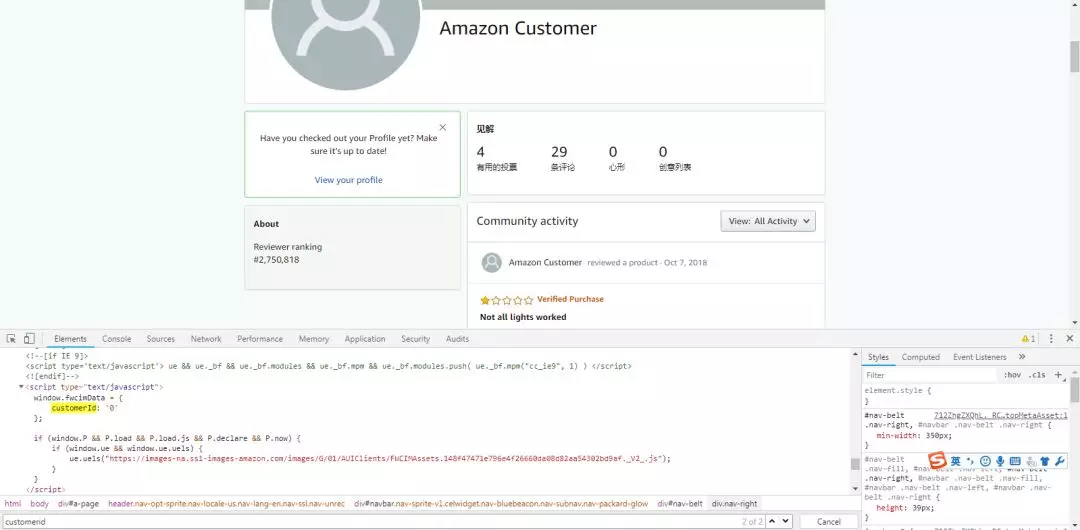The height and width of the screenshot is (530, 1080).
Task: Click the View your profile link
Action: click(x=348, y=180)
